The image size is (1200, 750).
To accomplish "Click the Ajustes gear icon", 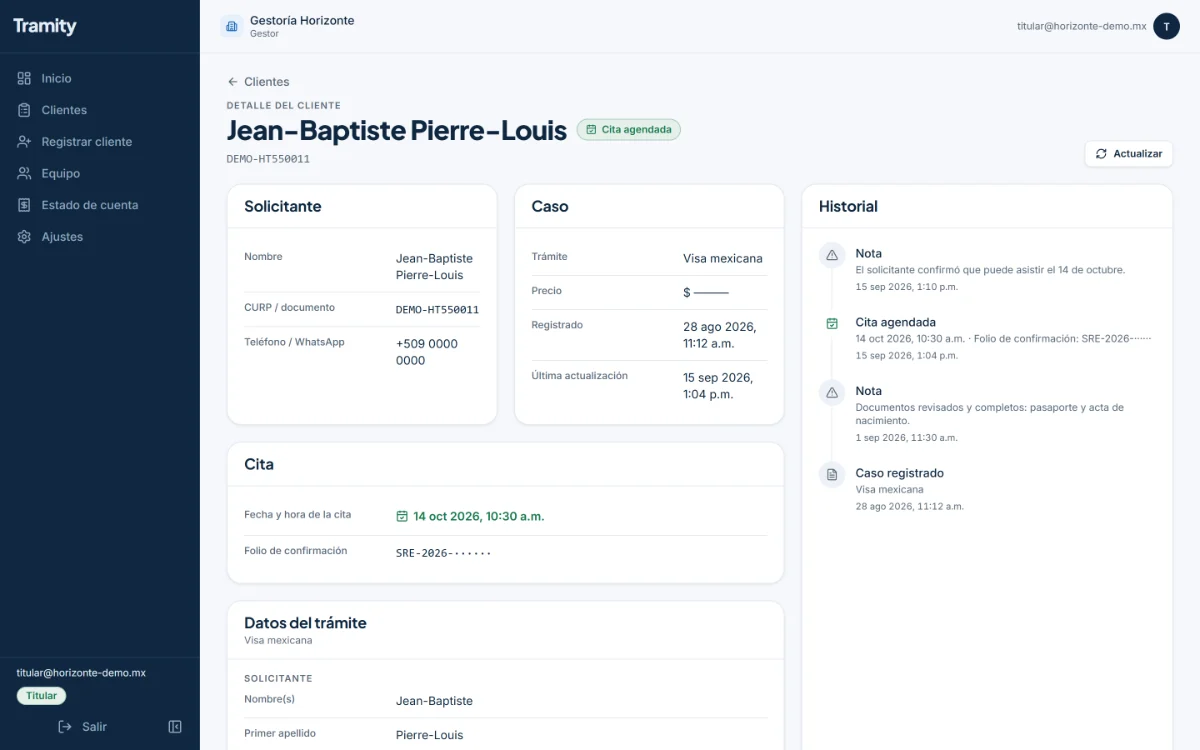I will (x=24, y=237).
